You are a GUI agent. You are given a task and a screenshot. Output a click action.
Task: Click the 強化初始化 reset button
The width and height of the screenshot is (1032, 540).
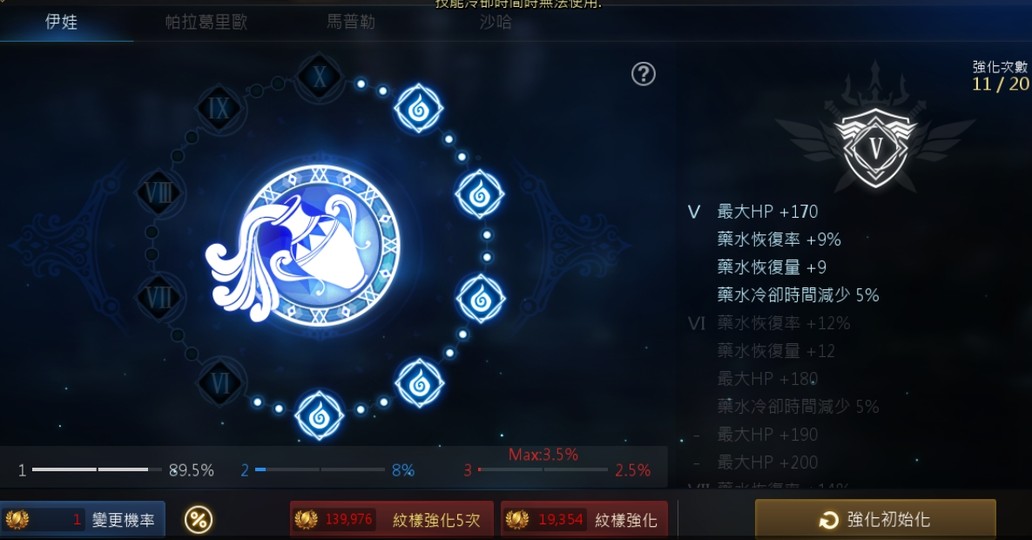tap(875, 520)
